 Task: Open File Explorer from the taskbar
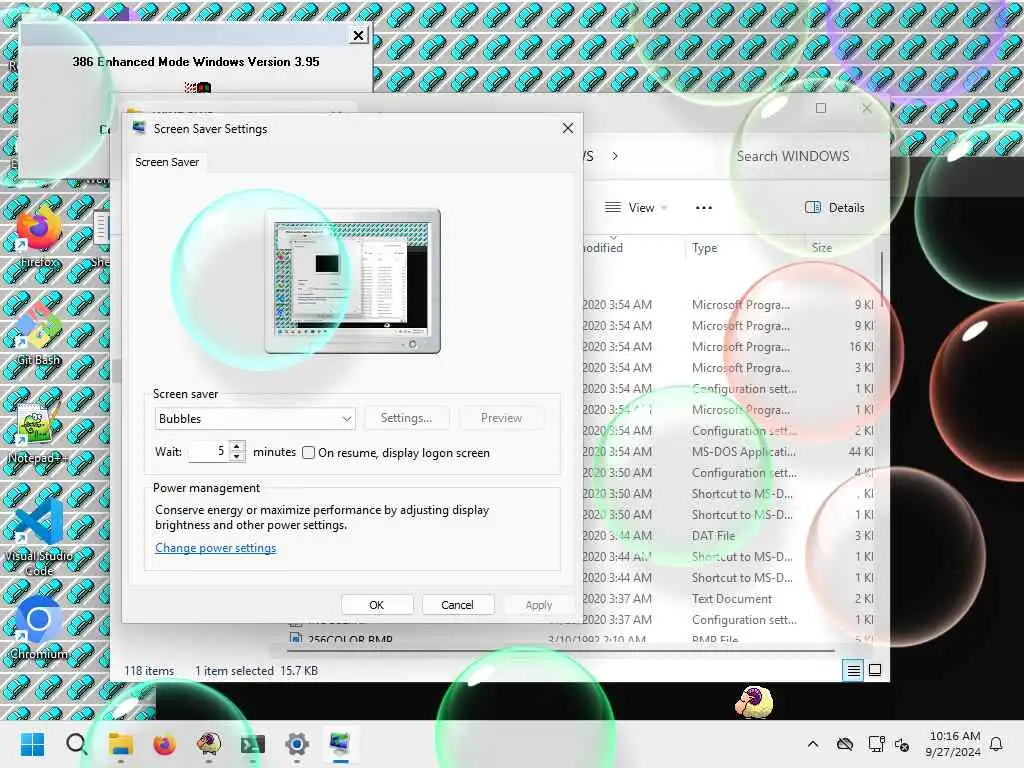(121, 744)
